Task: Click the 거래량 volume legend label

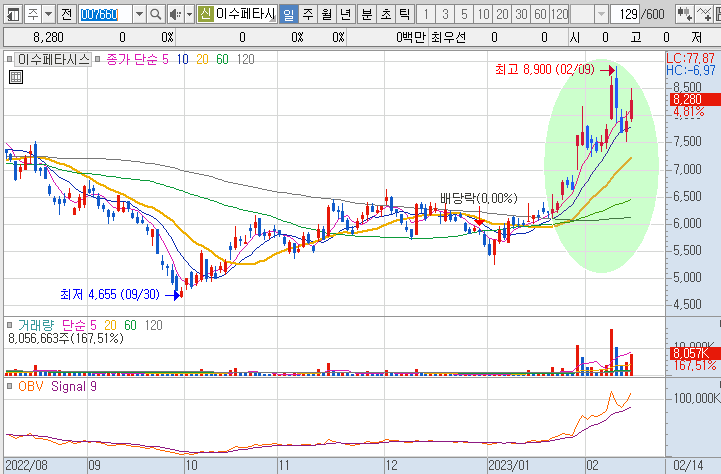Action: click(x=36, y=325)
